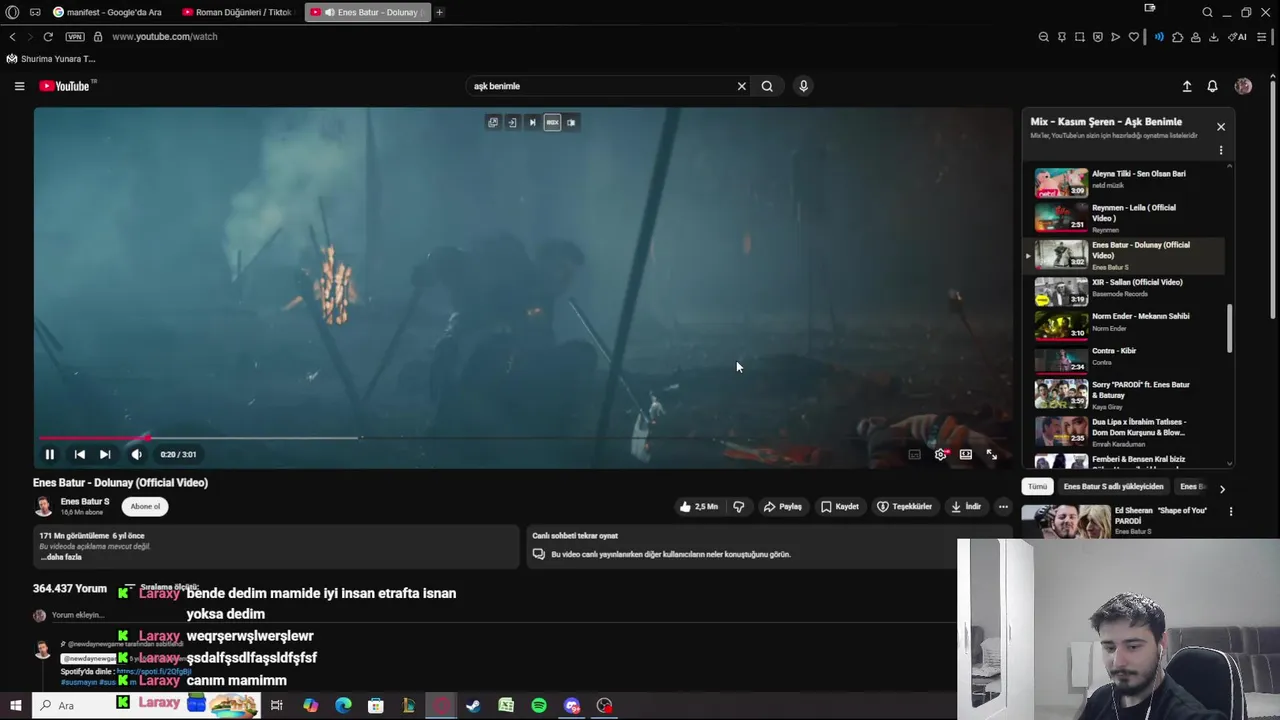Open options for Ed Sheeran PARODİ video
The image size is (1280, 720).
point(1230,512)
